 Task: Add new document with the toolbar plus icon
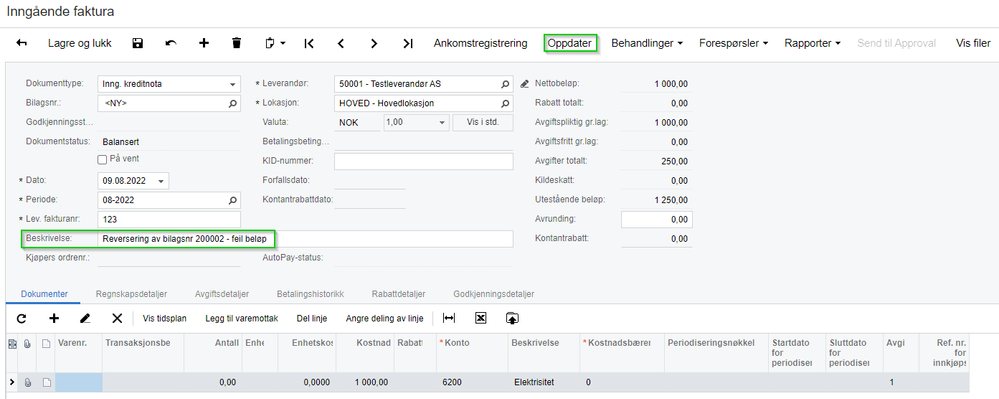pyautogui.click(x=204, y=43)
